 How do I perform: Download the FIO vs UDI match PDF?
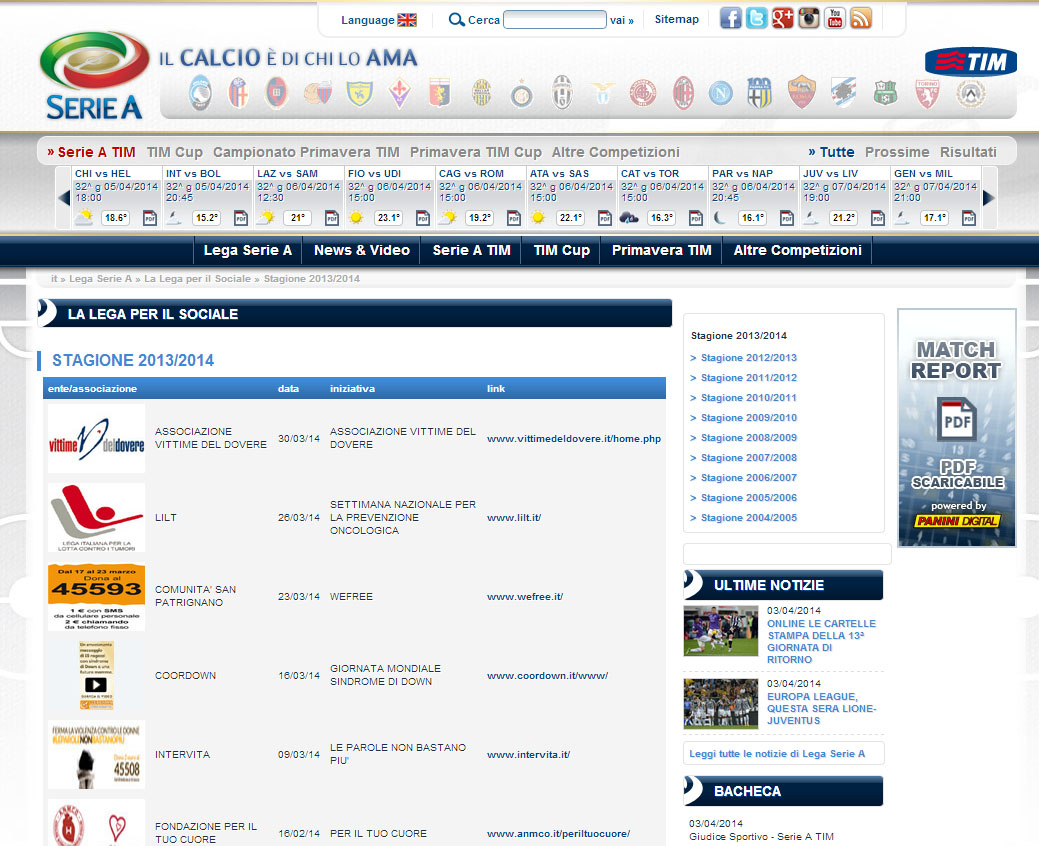point(423,218)
